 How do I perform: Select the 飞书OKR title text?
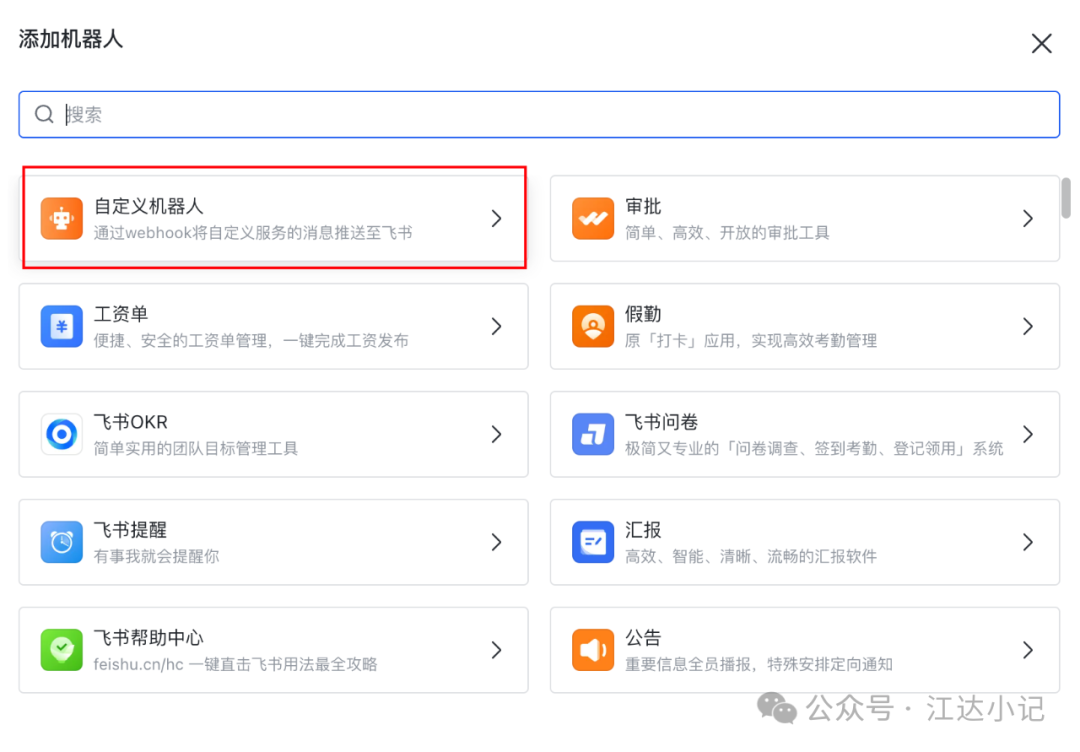pos(131,422)
